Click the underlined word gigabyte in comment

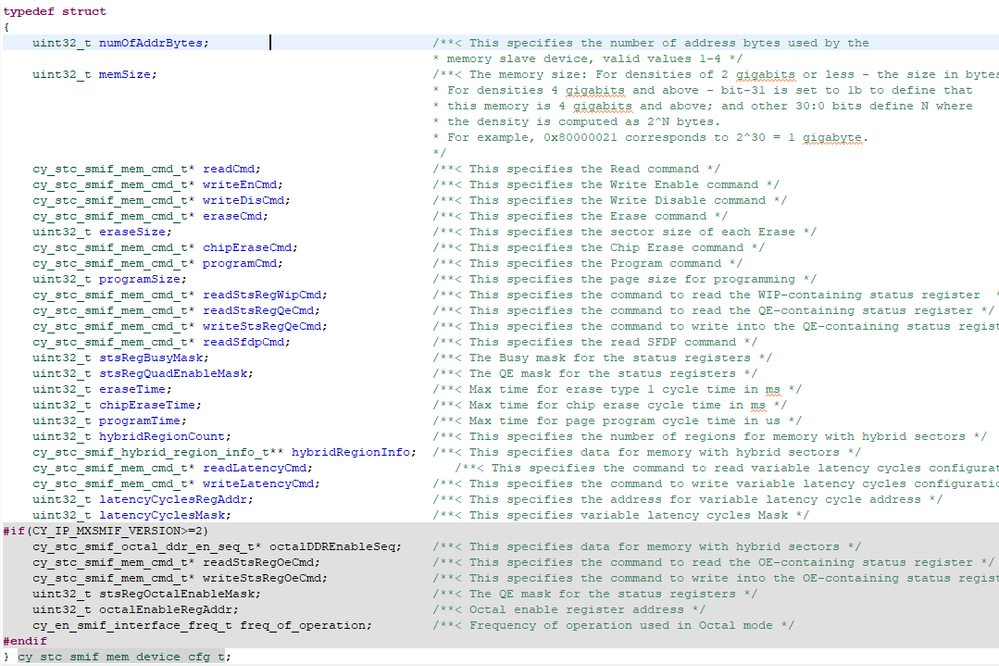point(832,138)
